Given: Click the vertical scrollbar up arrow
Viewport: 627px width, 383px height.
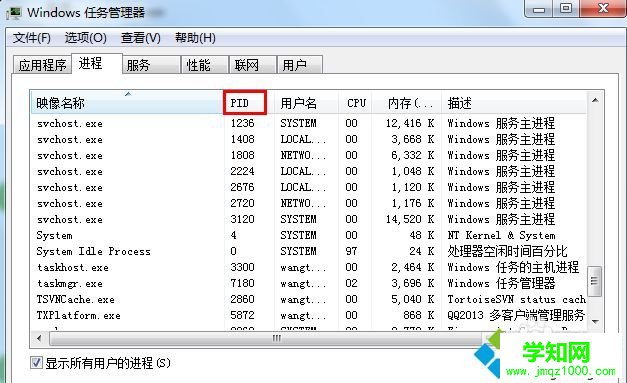Looking at the screenshot, I should click(x=595, y=100).
